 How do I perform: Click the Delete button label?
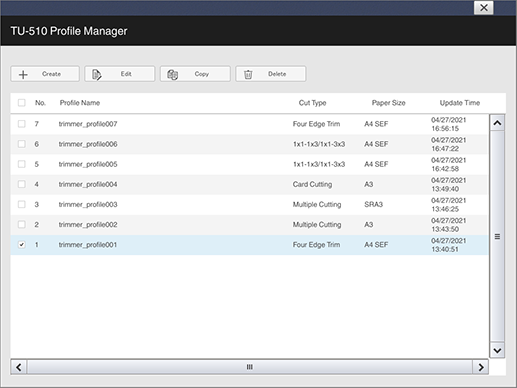(x=277, y=74)
